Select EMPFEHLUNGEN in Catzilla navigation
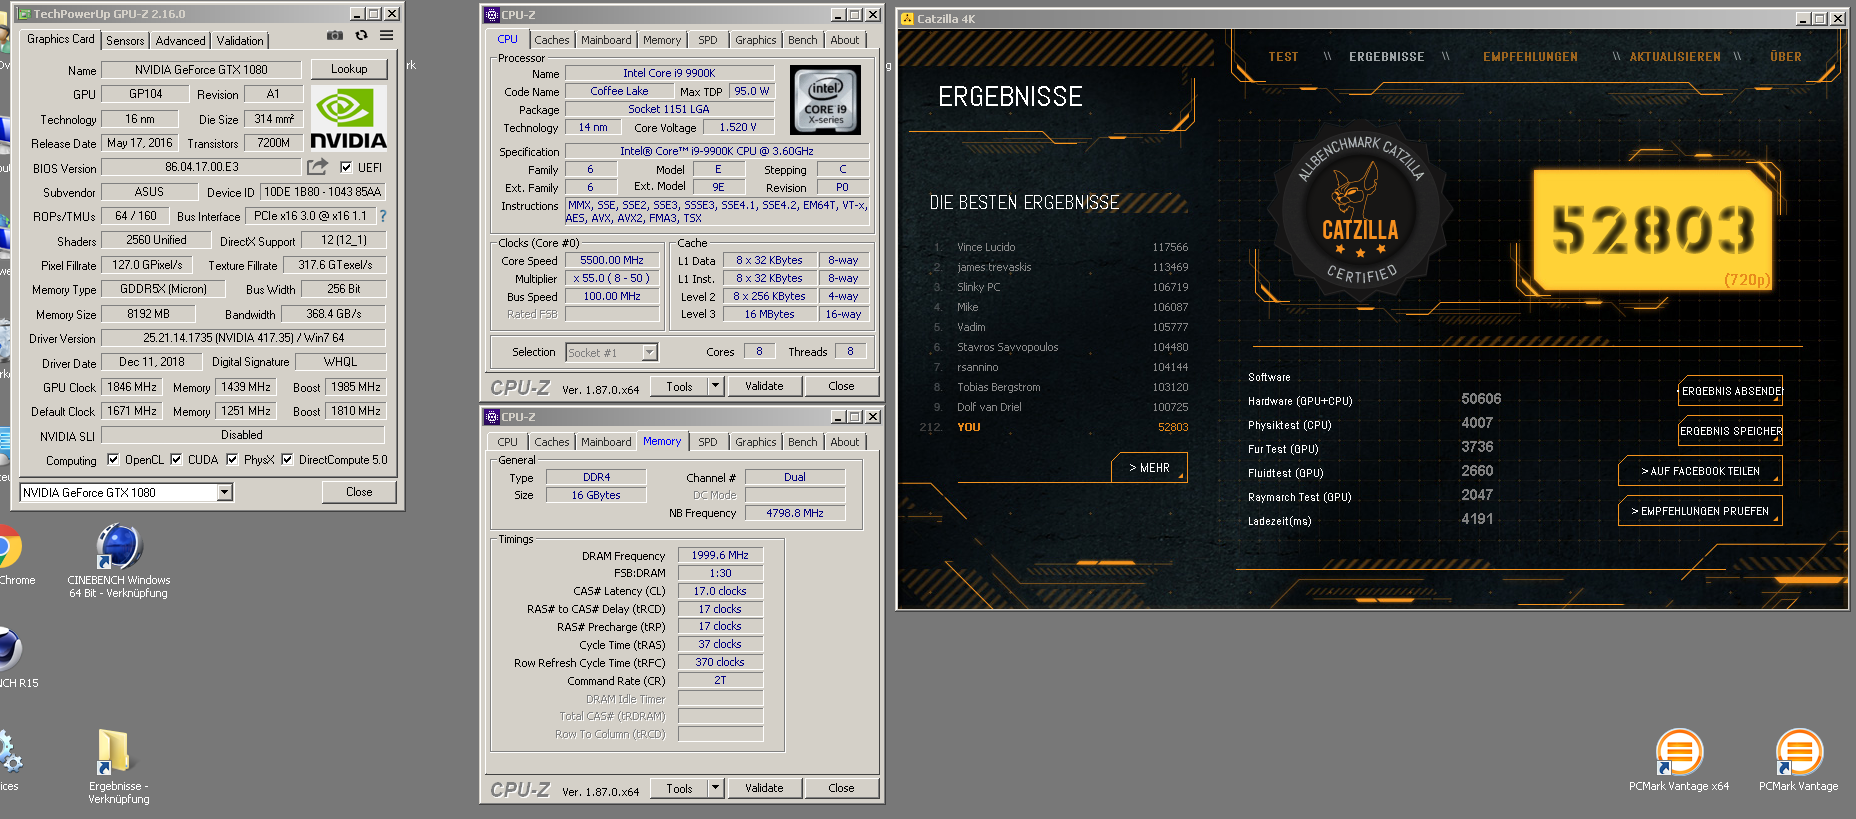The image size is (1856, 819). [x=1530, y=57]
